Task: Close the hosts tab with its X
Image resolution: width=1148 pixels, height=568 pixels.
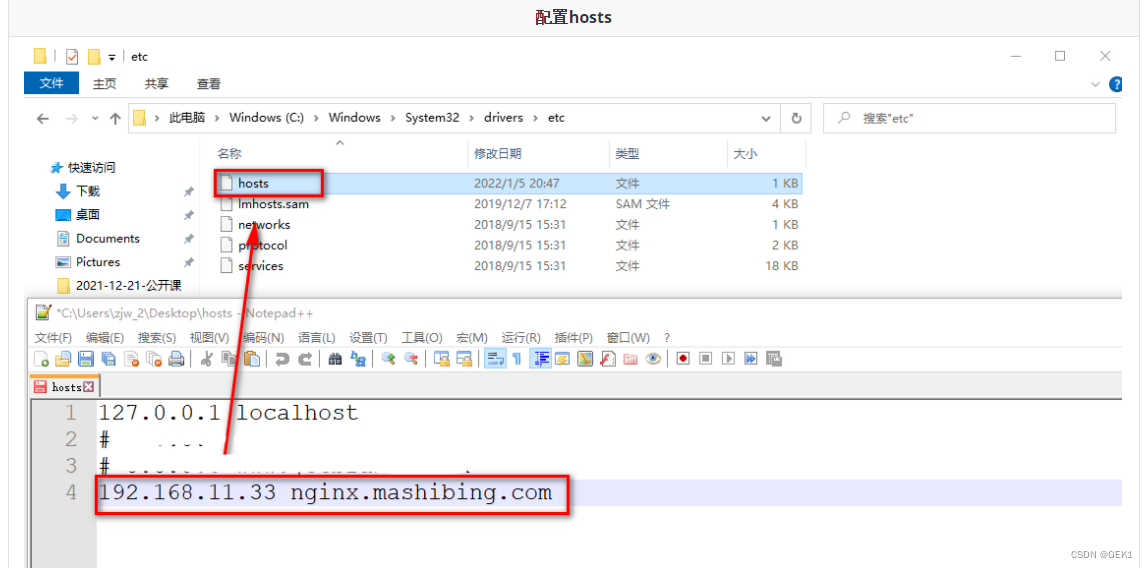Action: click(x=89, y=386)
